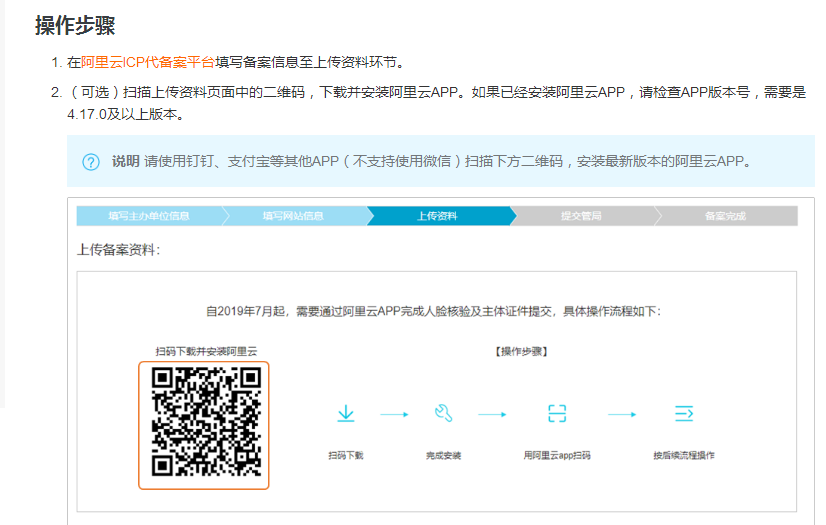Image resolution: width=826 pixels, height=525 pixels.
Task: Click the arrow between download and wrench icons
Action: click(x=394, y=414)
